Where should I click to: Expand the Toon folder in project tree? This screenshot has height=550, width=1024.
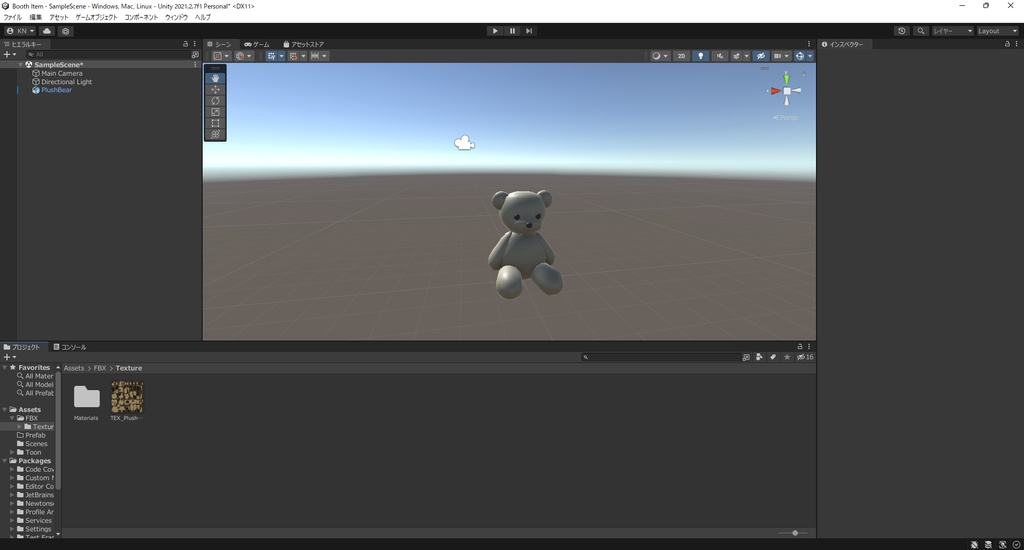pyautogui.click(x=12, y=452)
